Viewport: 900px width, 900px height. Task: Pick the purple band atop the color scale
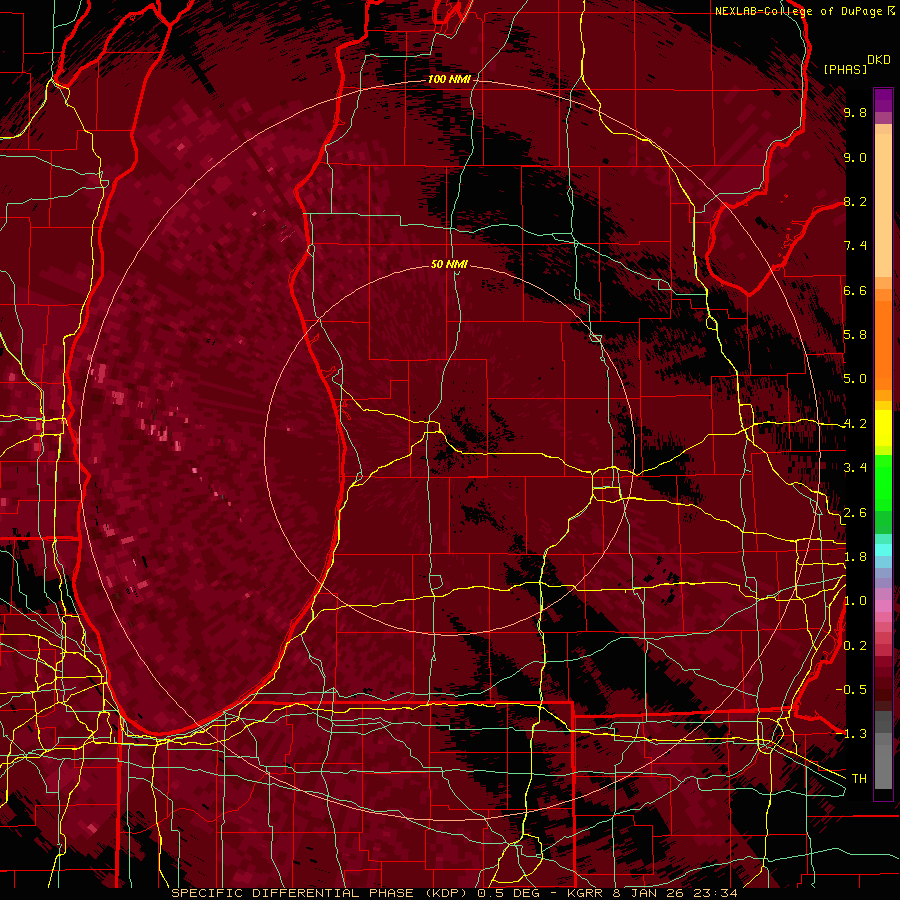click(x=883, y=101)
